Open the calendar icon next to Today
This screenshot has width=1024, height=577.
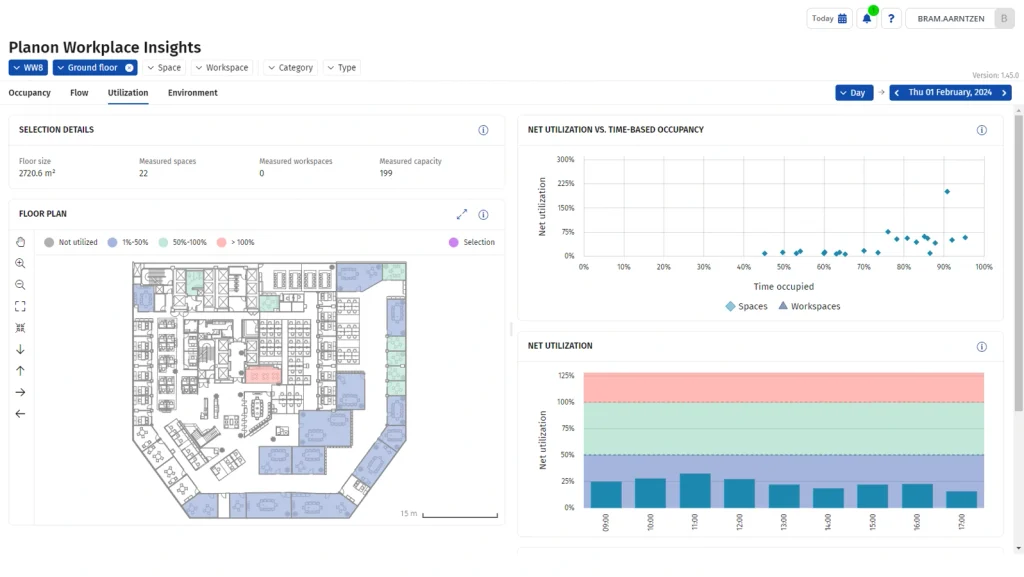click(x=842, y=18)
